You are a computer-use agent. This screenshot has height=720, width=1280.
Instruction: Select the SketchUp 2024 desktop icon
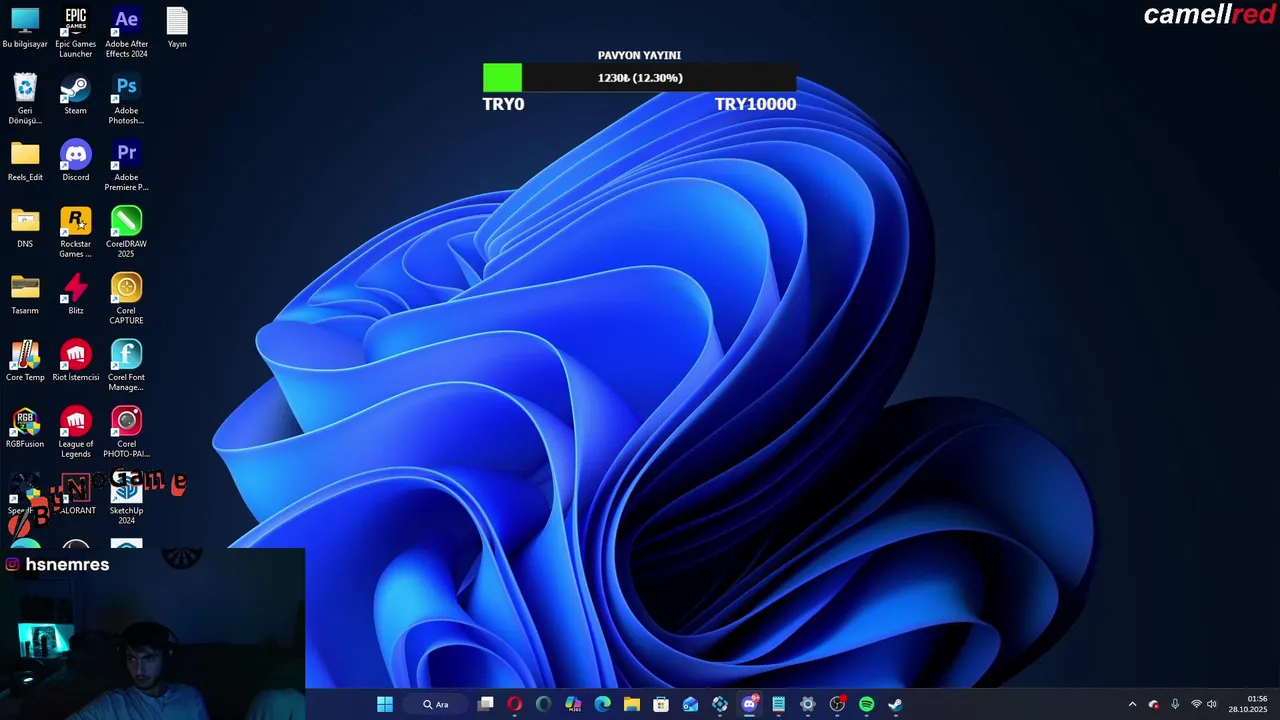tap(126, 500)
